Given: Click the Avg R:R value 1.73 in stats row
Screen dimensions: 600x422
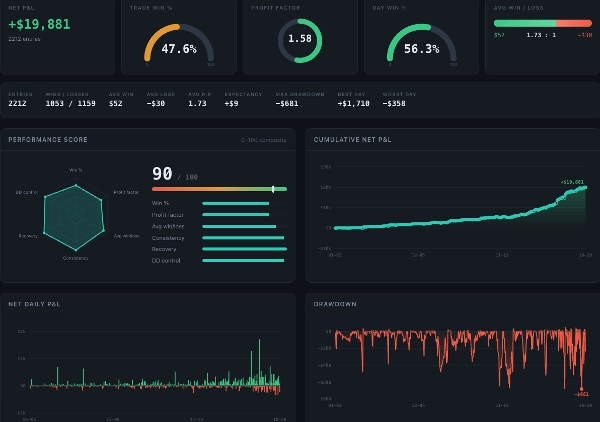Looking at the screenshot, I should (x=197, y=103).
